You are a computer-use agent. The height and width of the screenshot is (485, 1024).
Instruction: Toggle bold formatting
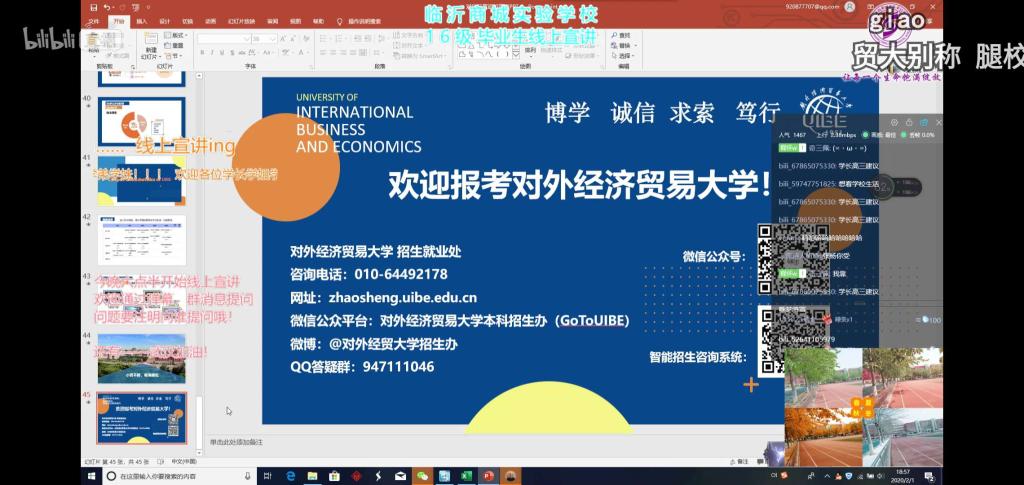[202, 52]
